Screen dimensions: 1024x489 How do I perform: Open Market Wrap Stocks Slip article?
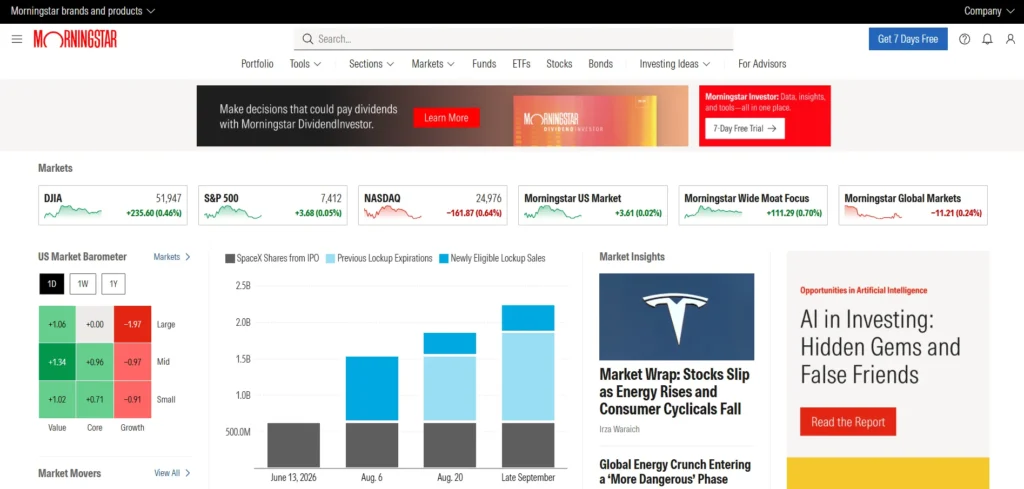[675, 392]
